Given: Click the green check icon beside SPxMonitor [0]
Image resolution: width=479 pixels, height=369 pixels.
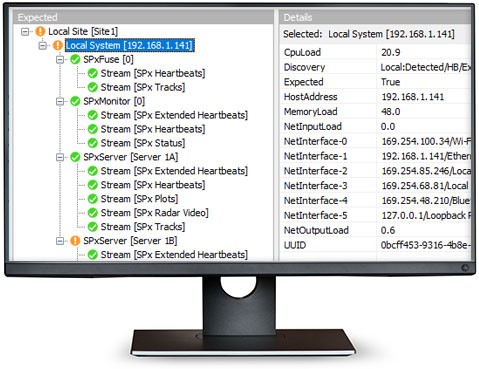Looking at the screenshot, I should pyautogui.click(x=75, y=101).
